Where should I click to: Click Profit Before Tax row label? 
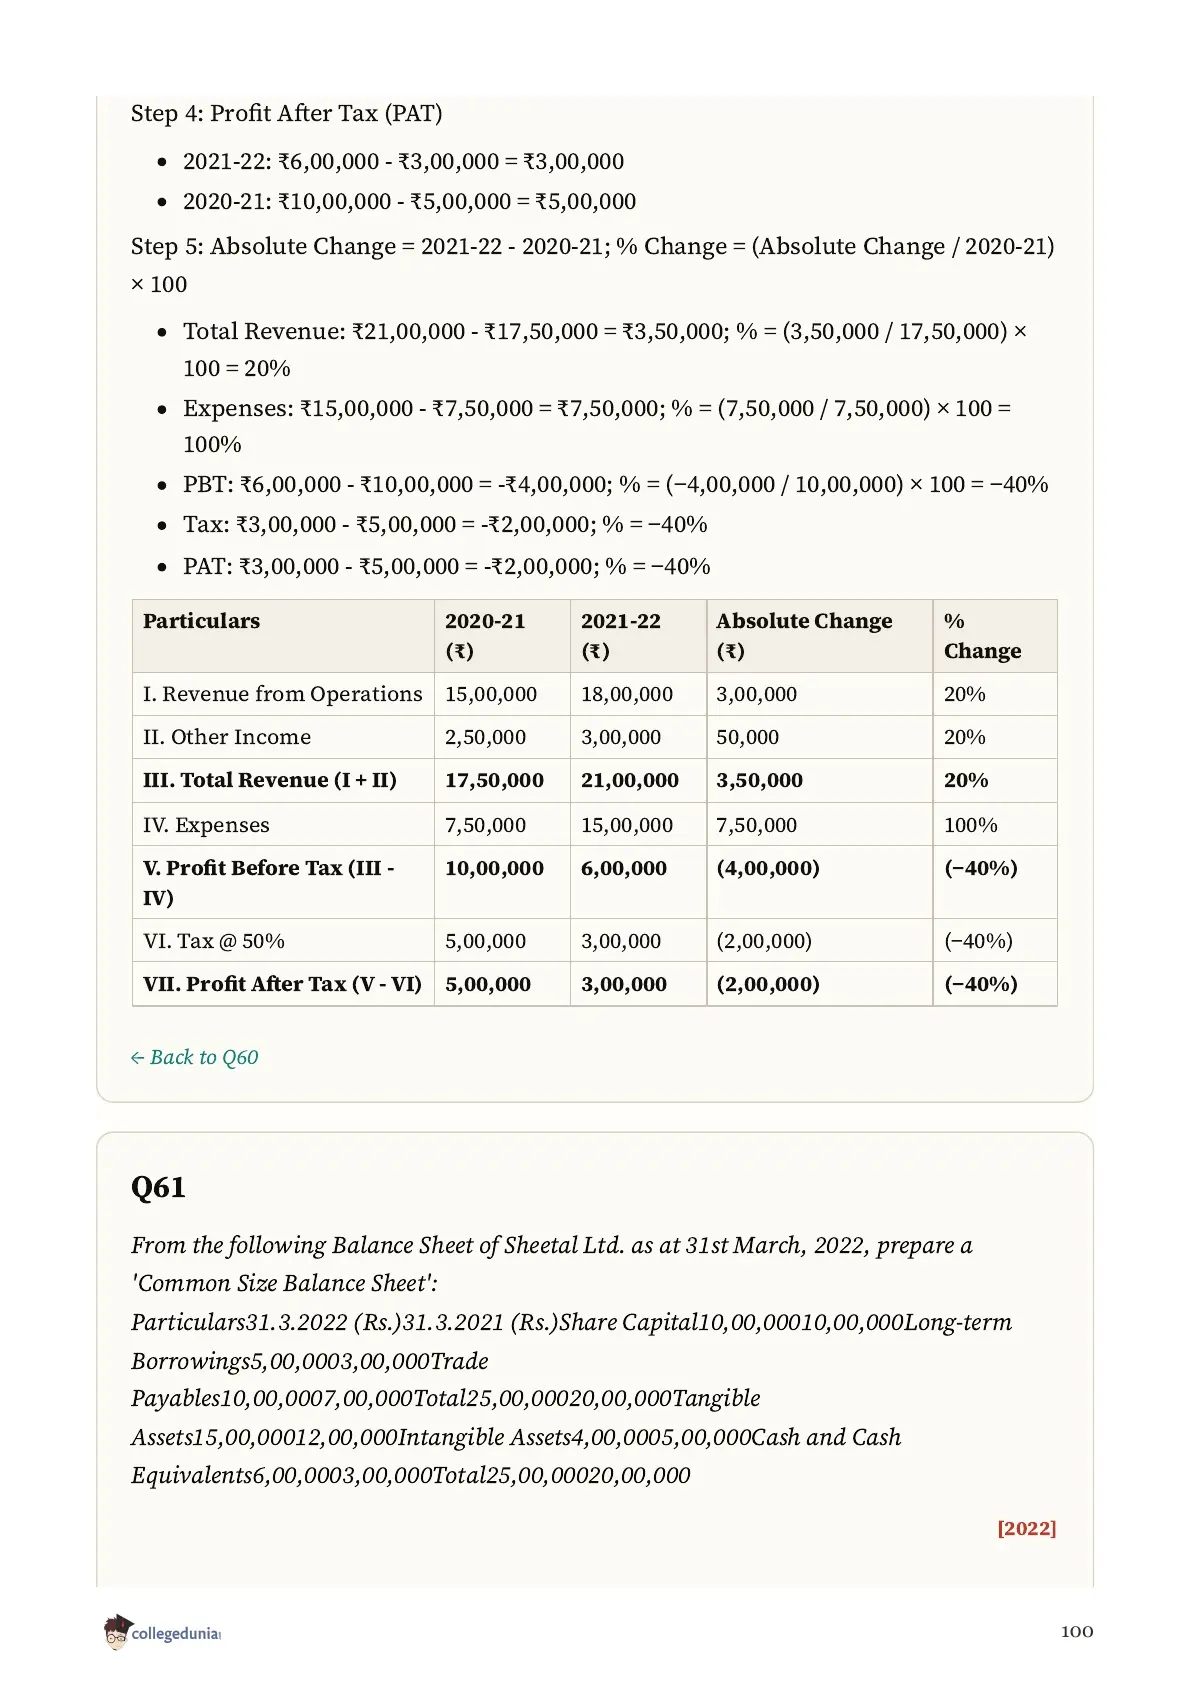coord(269,882)
